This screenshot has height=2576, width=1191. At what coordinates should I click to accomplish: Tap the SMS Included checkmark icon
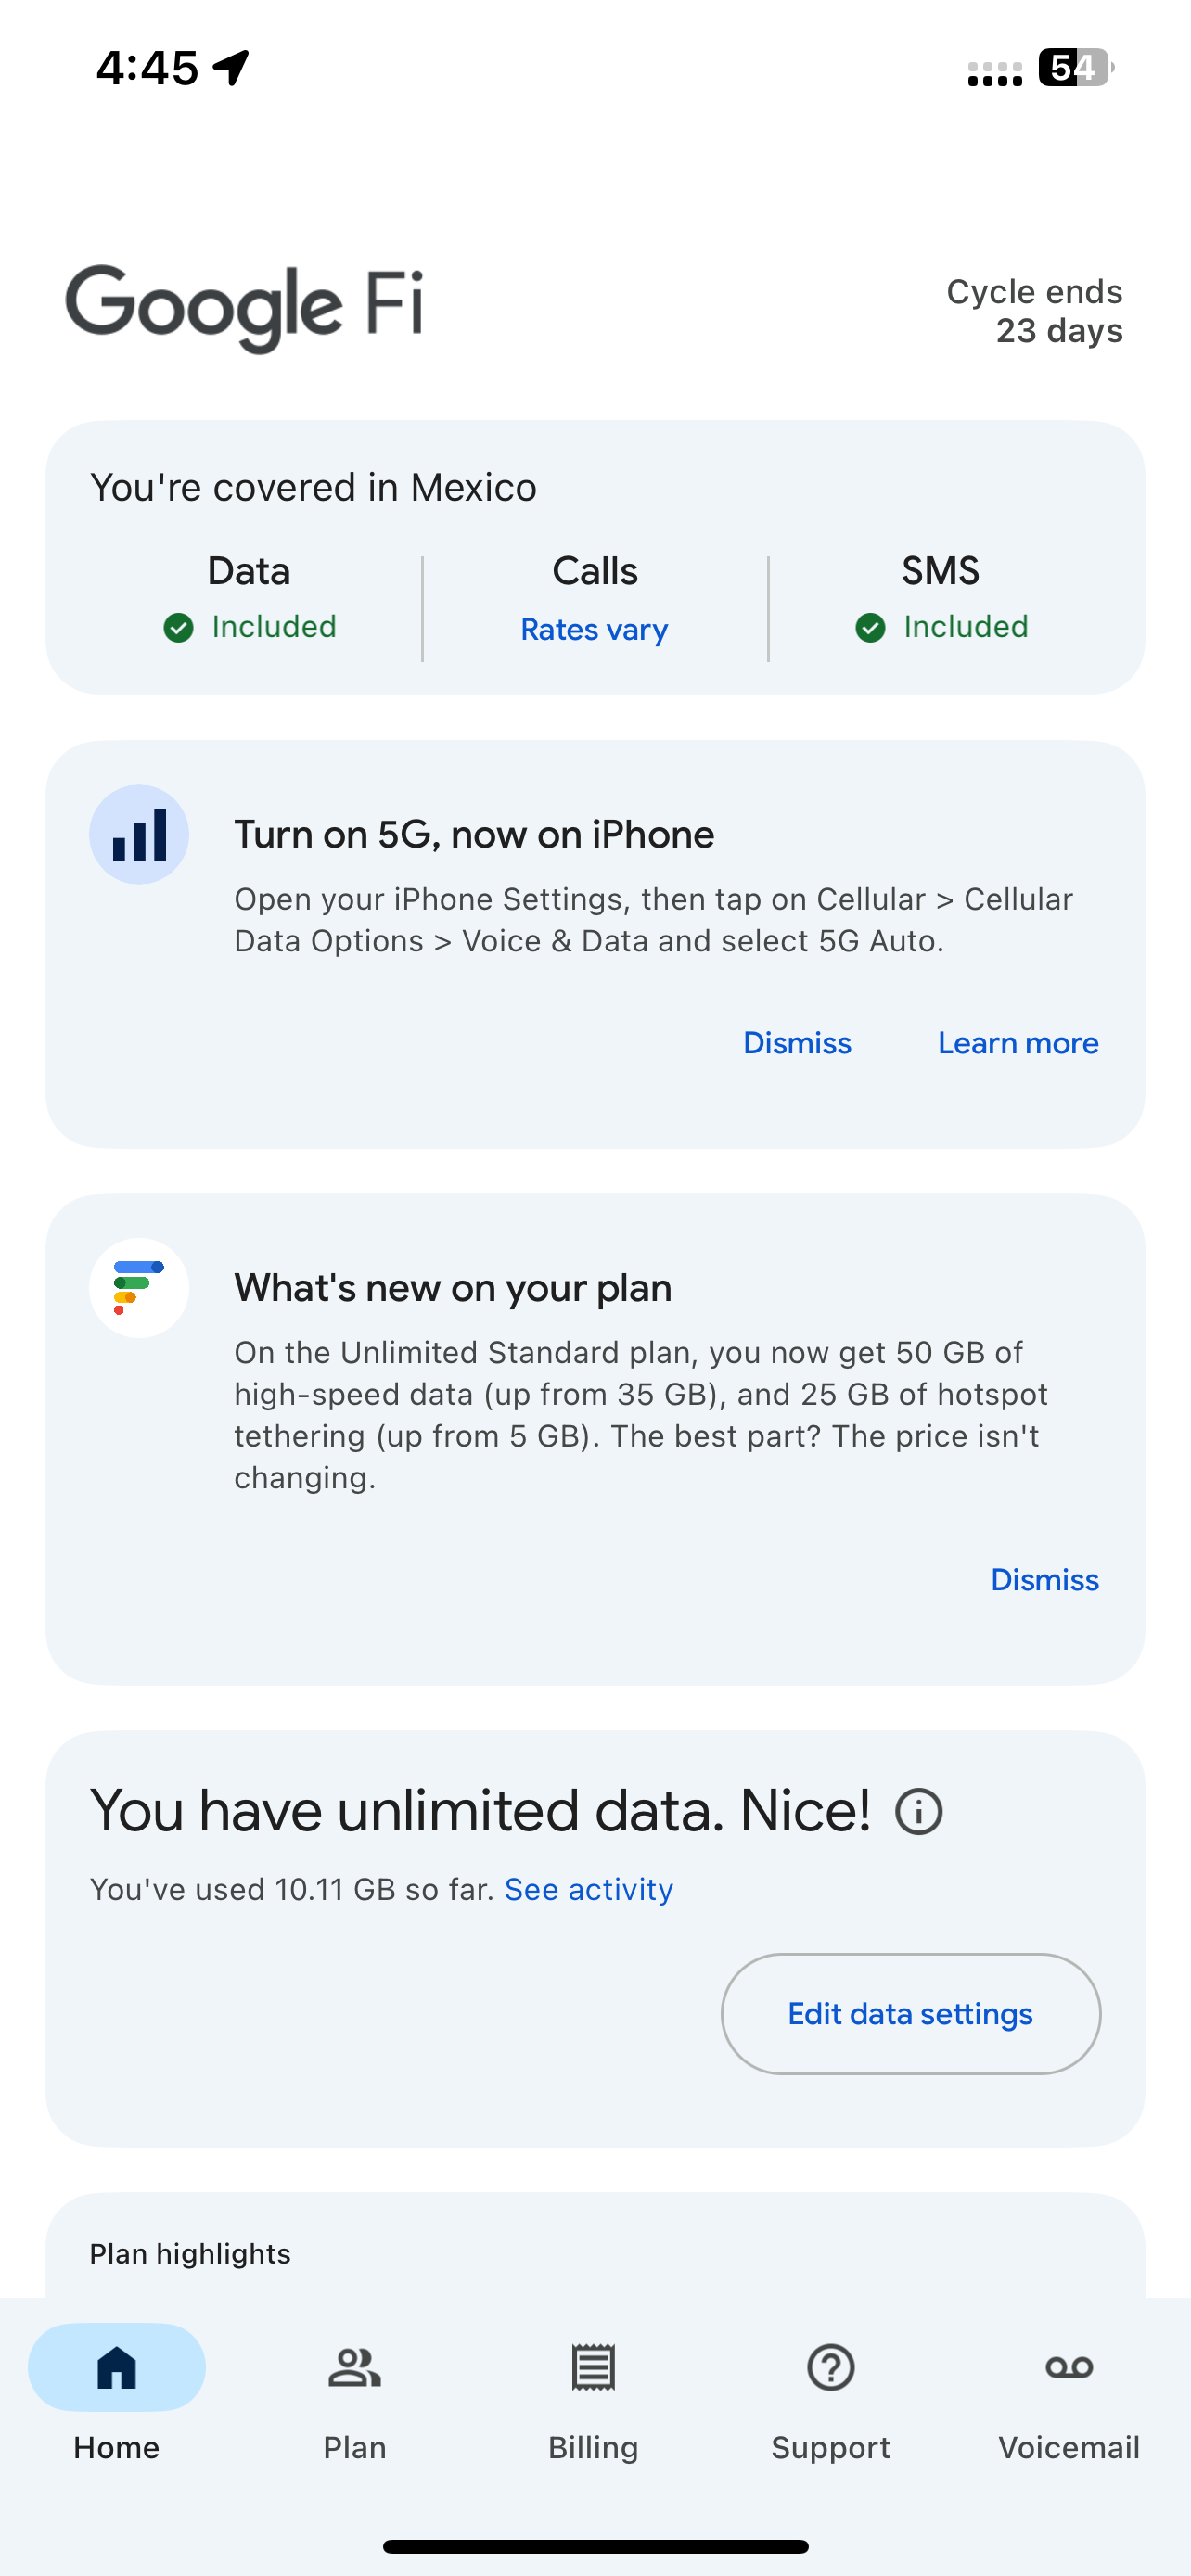coord(871,628)
